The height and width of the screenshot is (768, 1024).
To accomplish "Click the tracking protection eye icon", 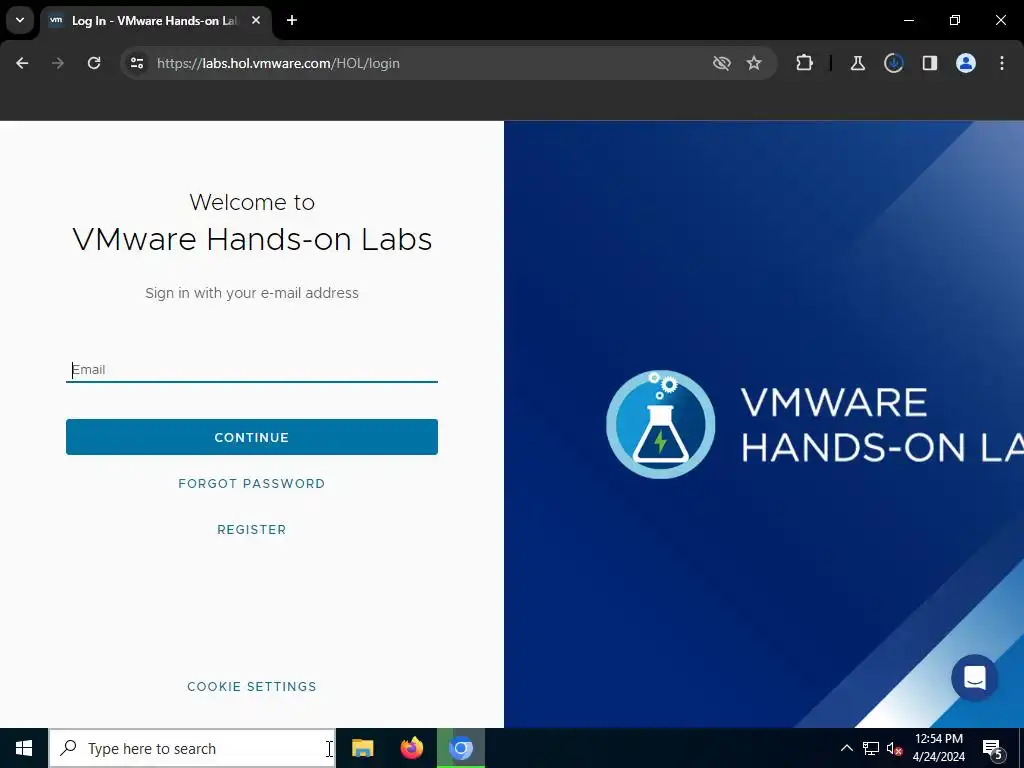I will coord(722,63).
